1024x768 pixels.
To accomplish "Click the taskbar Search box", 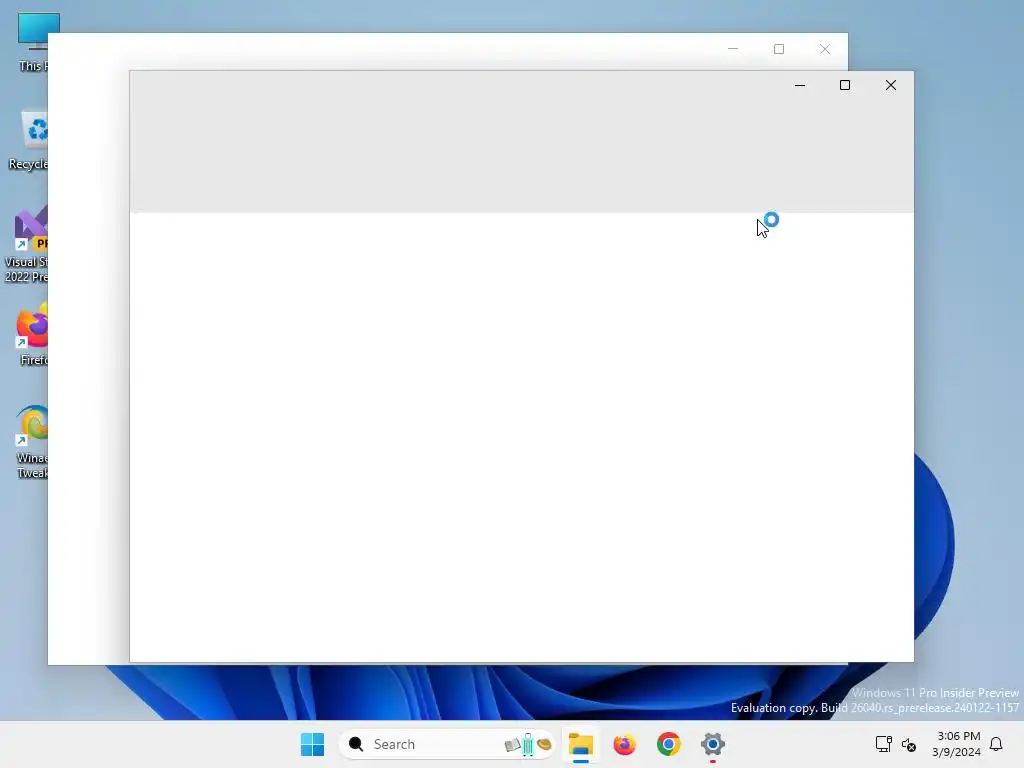I will coord(447,744).
